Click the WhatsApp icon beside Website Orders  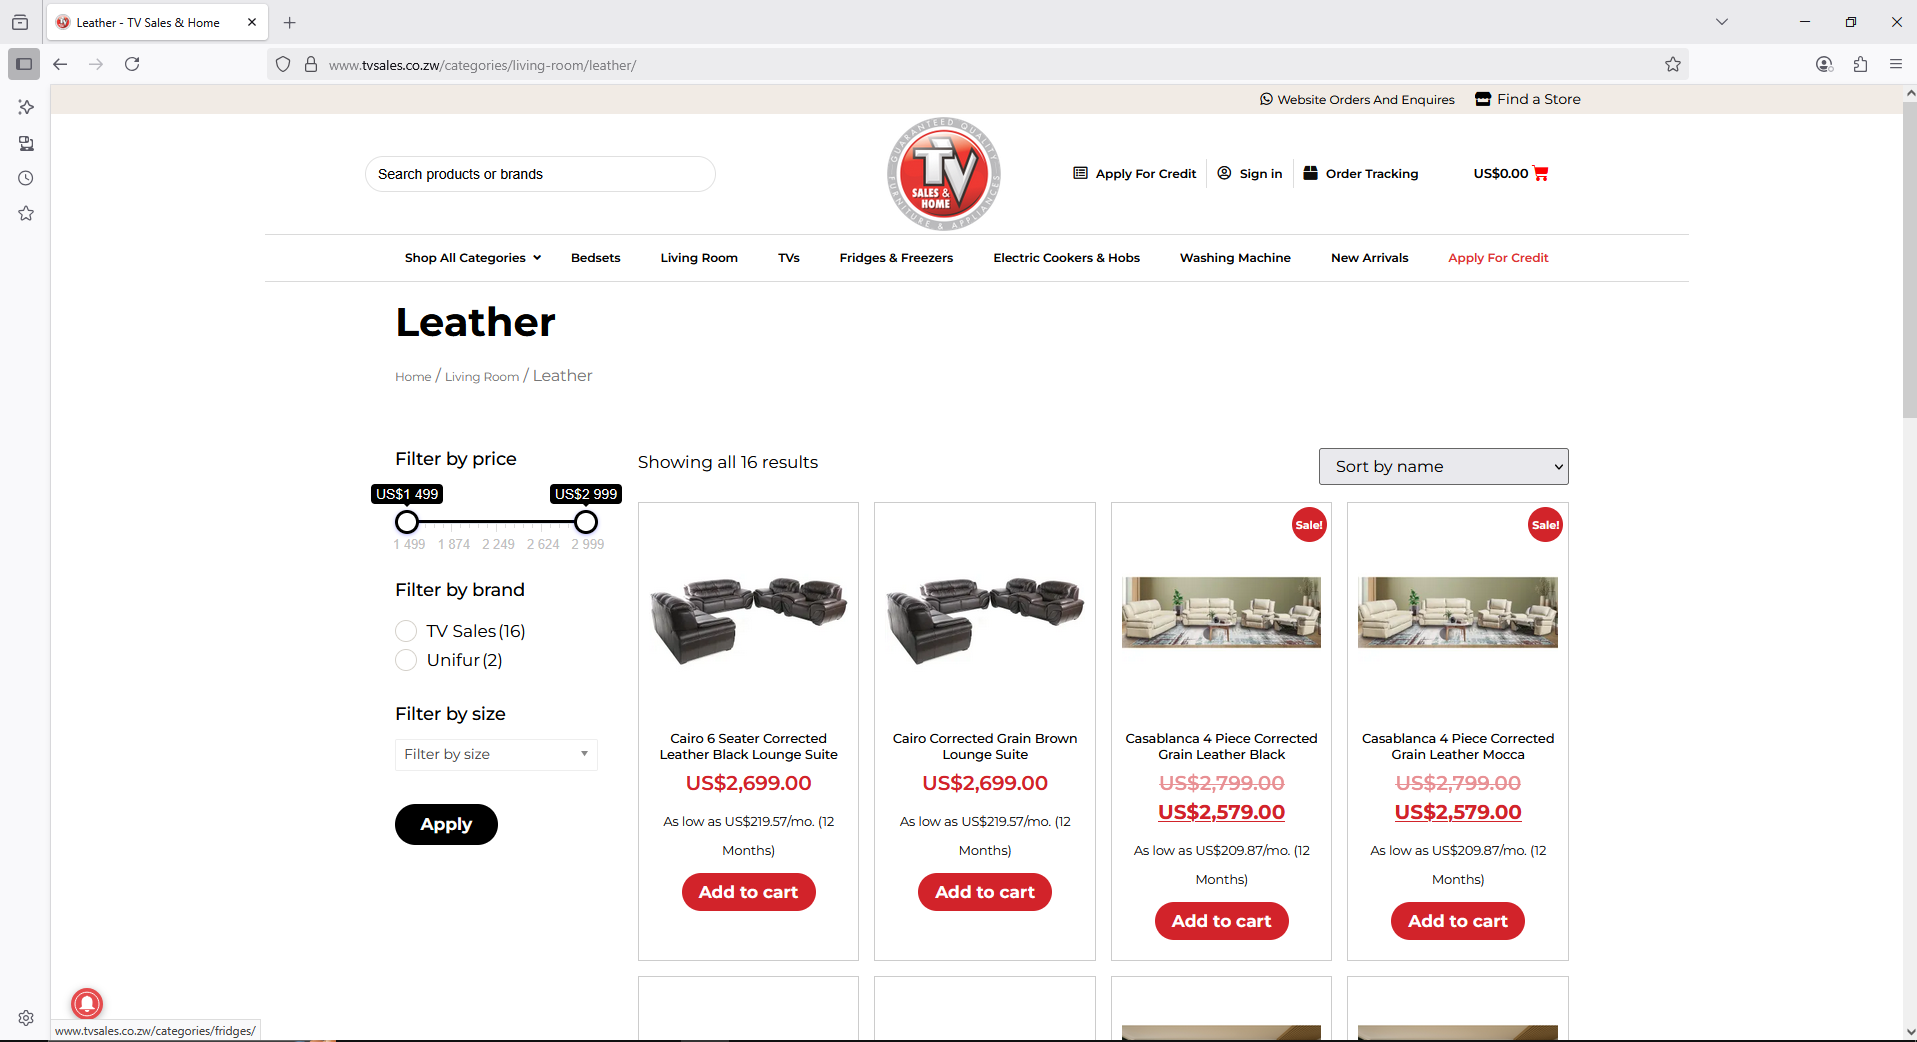coord(1266,99)
